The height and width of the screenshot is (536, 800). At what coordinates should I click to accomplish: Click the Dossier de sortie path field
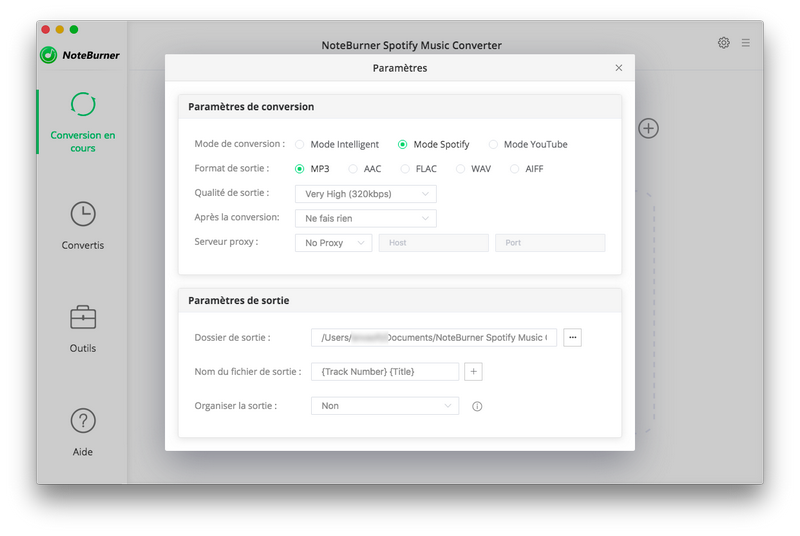tap(434, 337)
